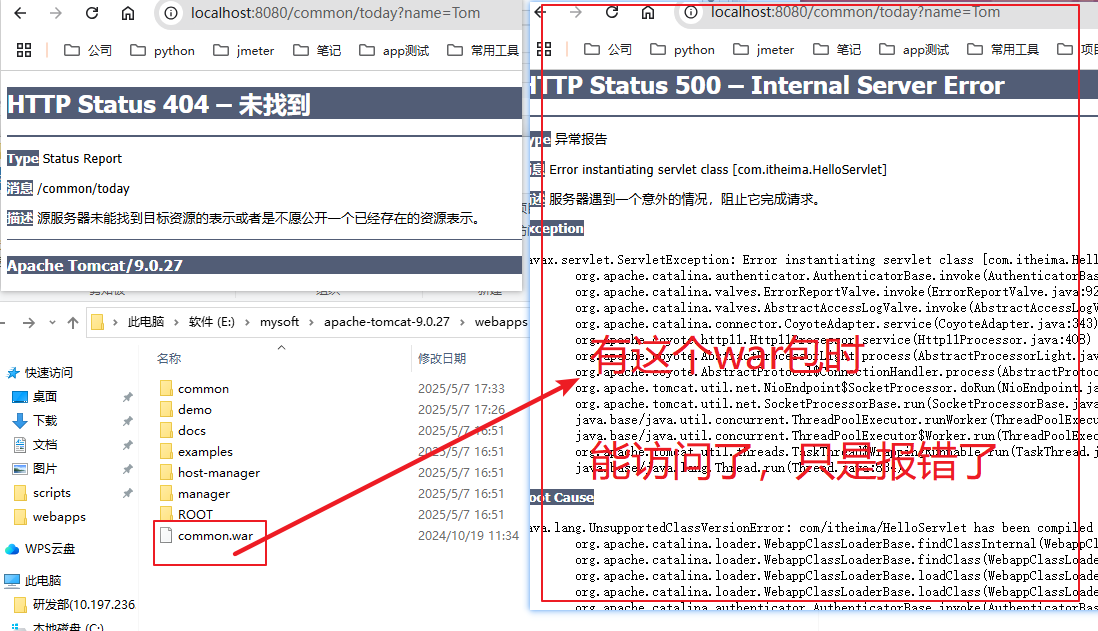The height and width of the screenshot is (631, 1098).
Task: Expand chevron after mysoft in breadcrumb
Action: (312, 322)
